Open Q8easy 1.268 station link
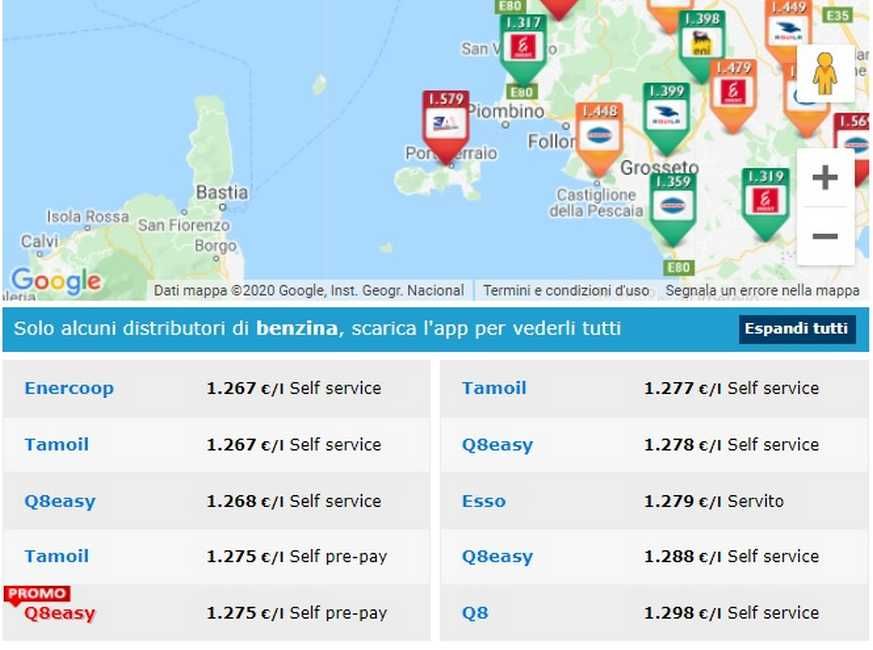Viewport: 873px width, 650px height. tap(60, 501)
